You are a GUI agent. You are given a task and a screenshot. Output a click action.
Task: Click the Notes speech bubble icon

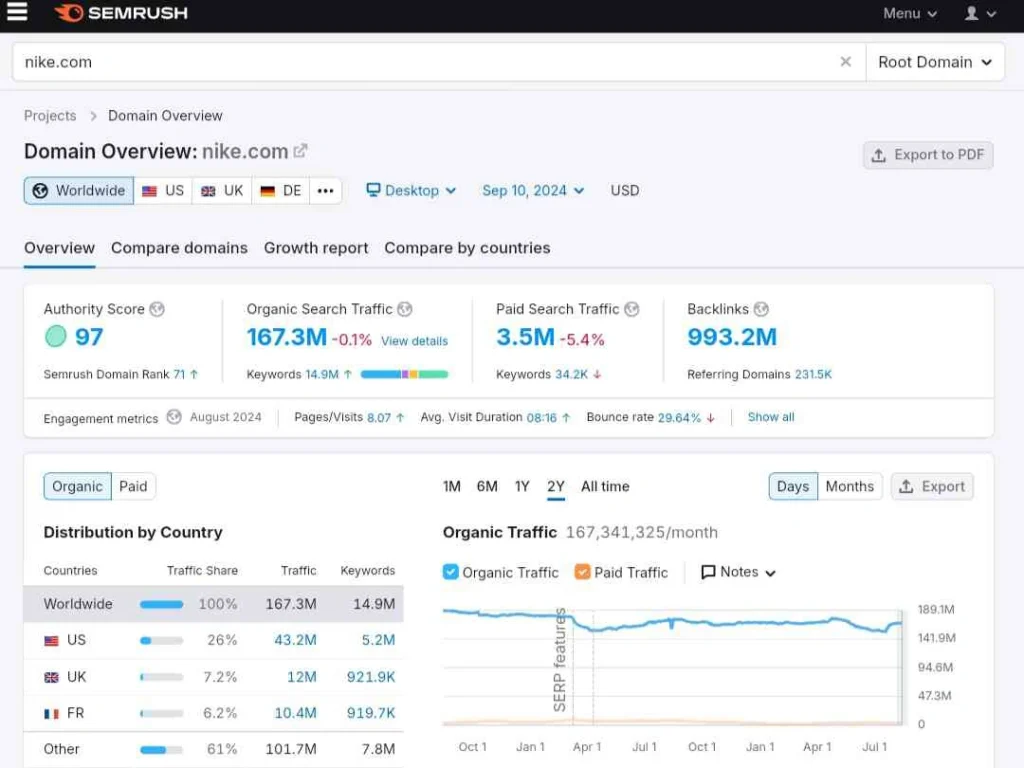[708, 572]
